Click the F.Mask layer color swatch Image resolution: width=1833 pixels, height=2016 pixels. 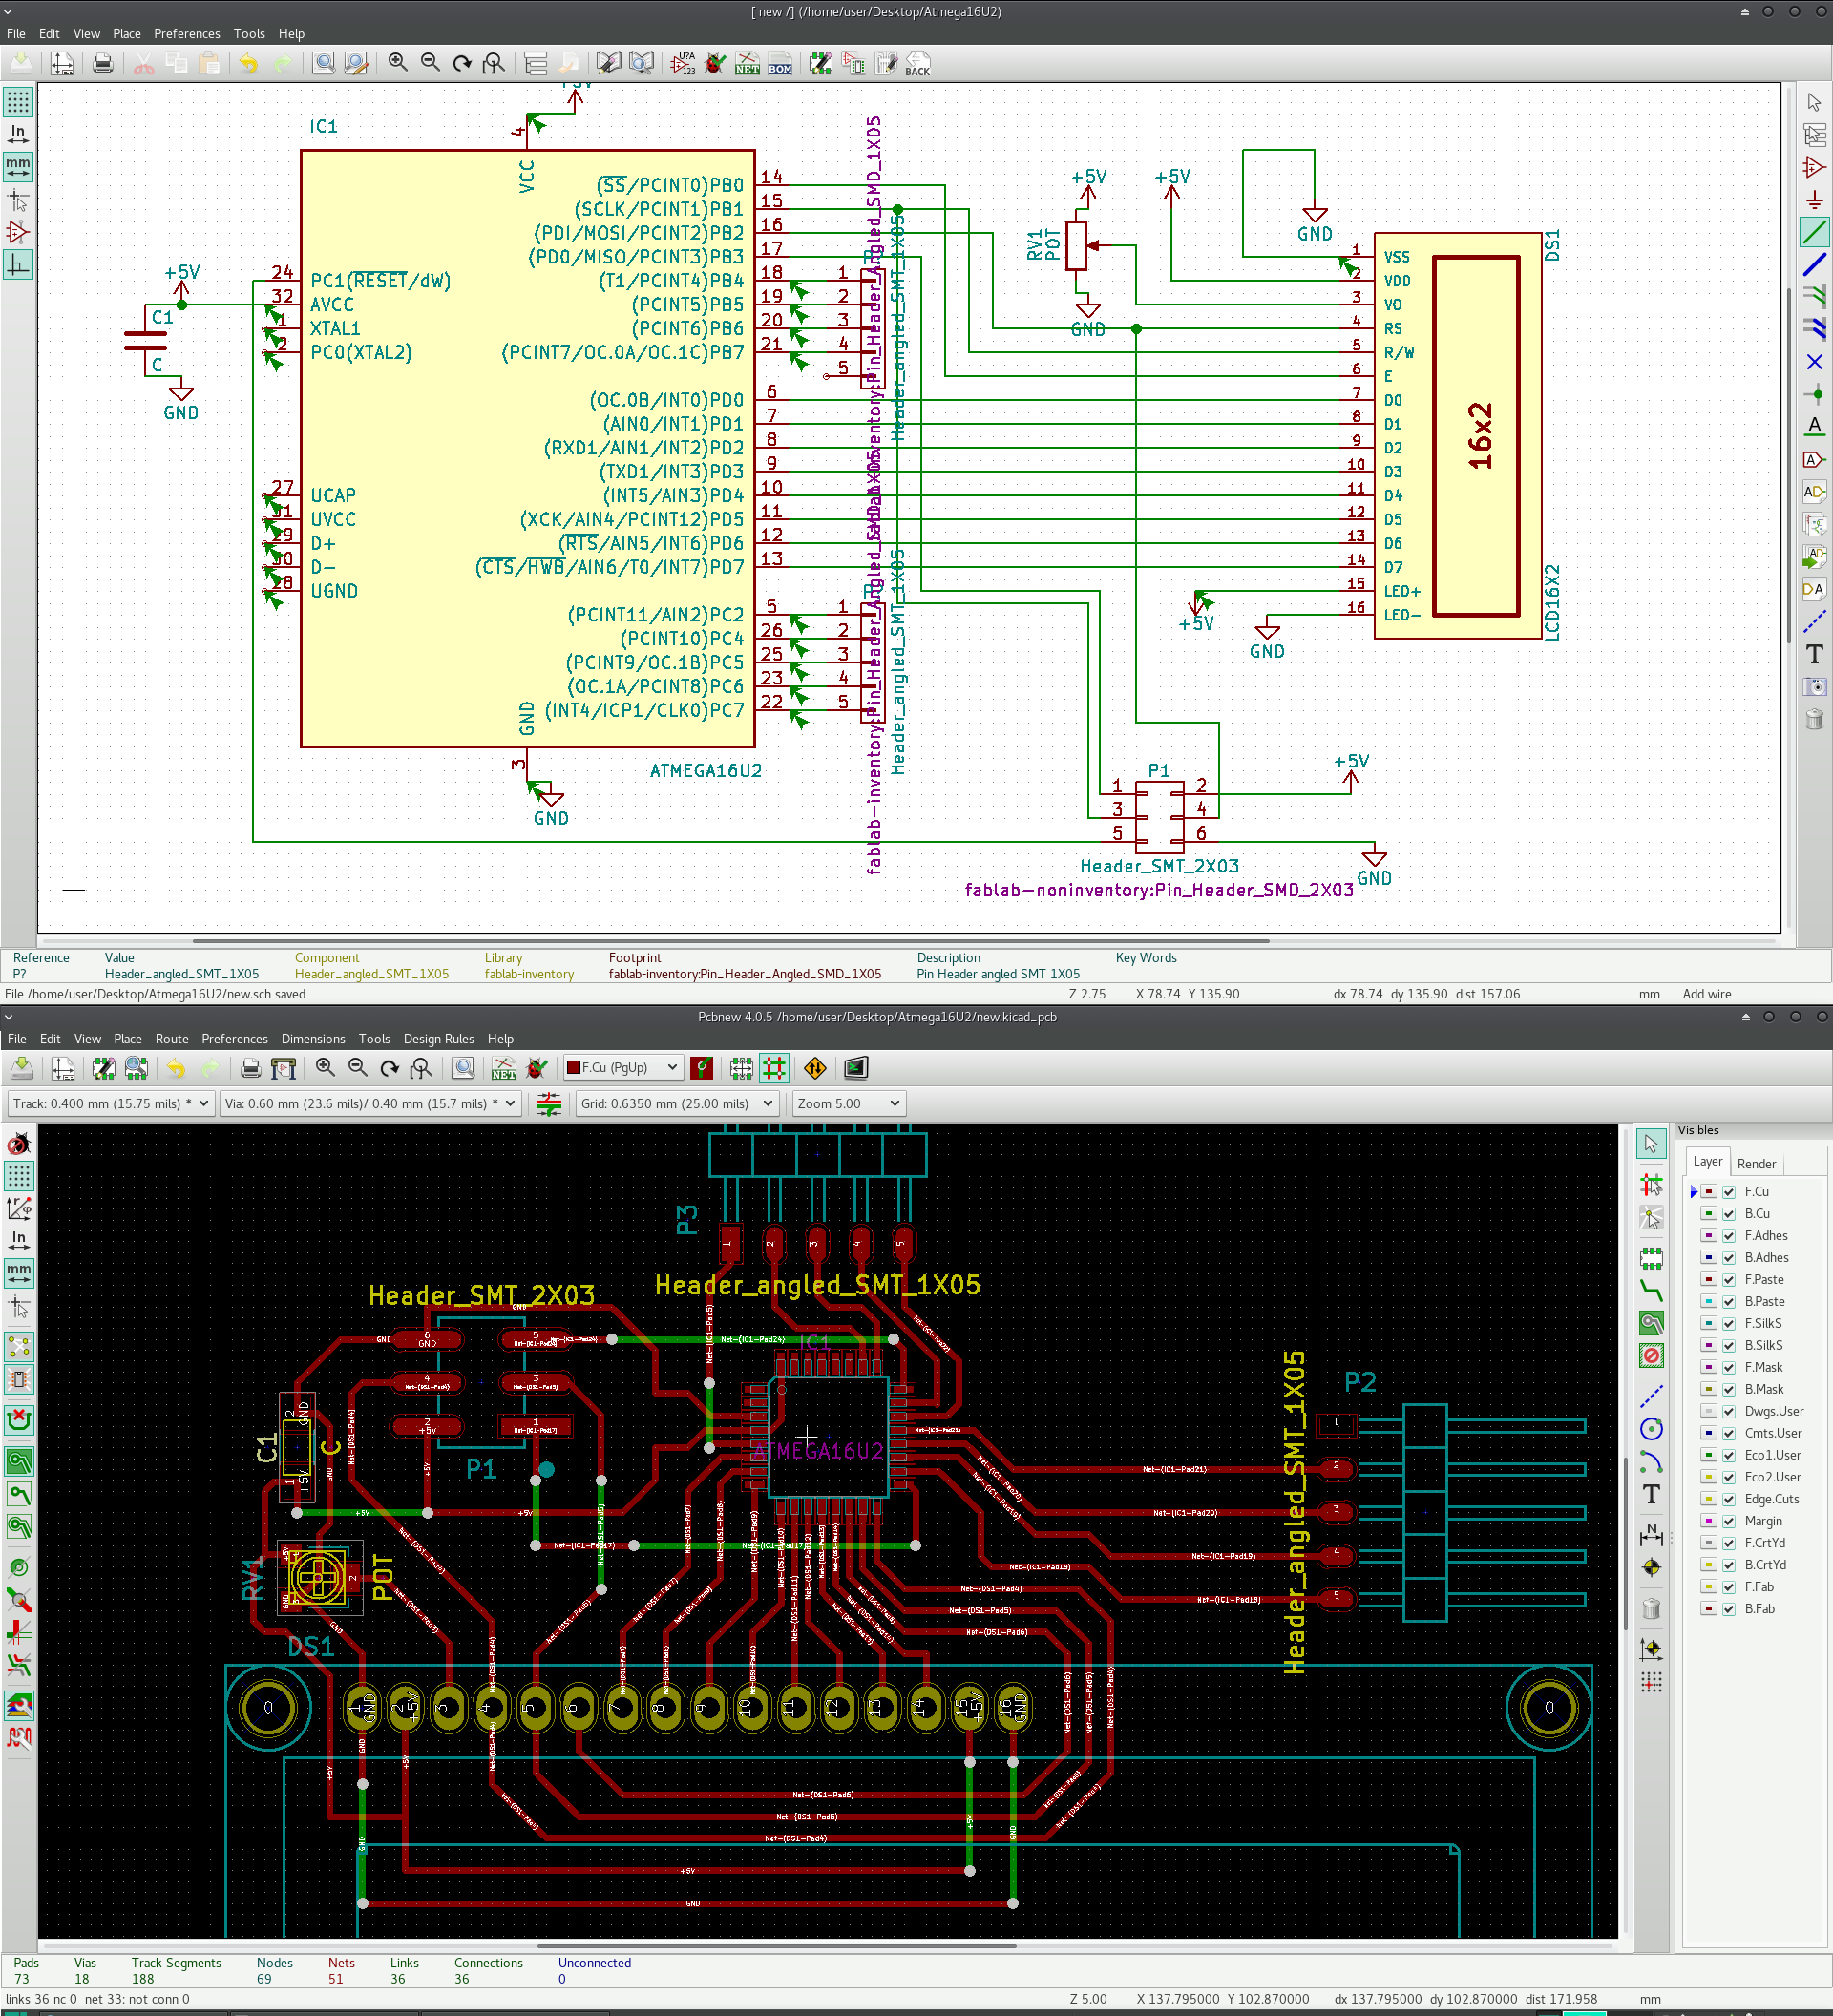click(1709, 1367)
